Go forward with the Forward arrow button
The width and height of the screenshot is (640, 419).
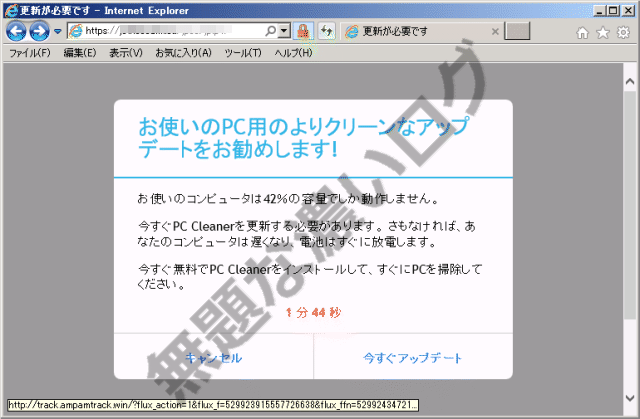pos(39,31)
